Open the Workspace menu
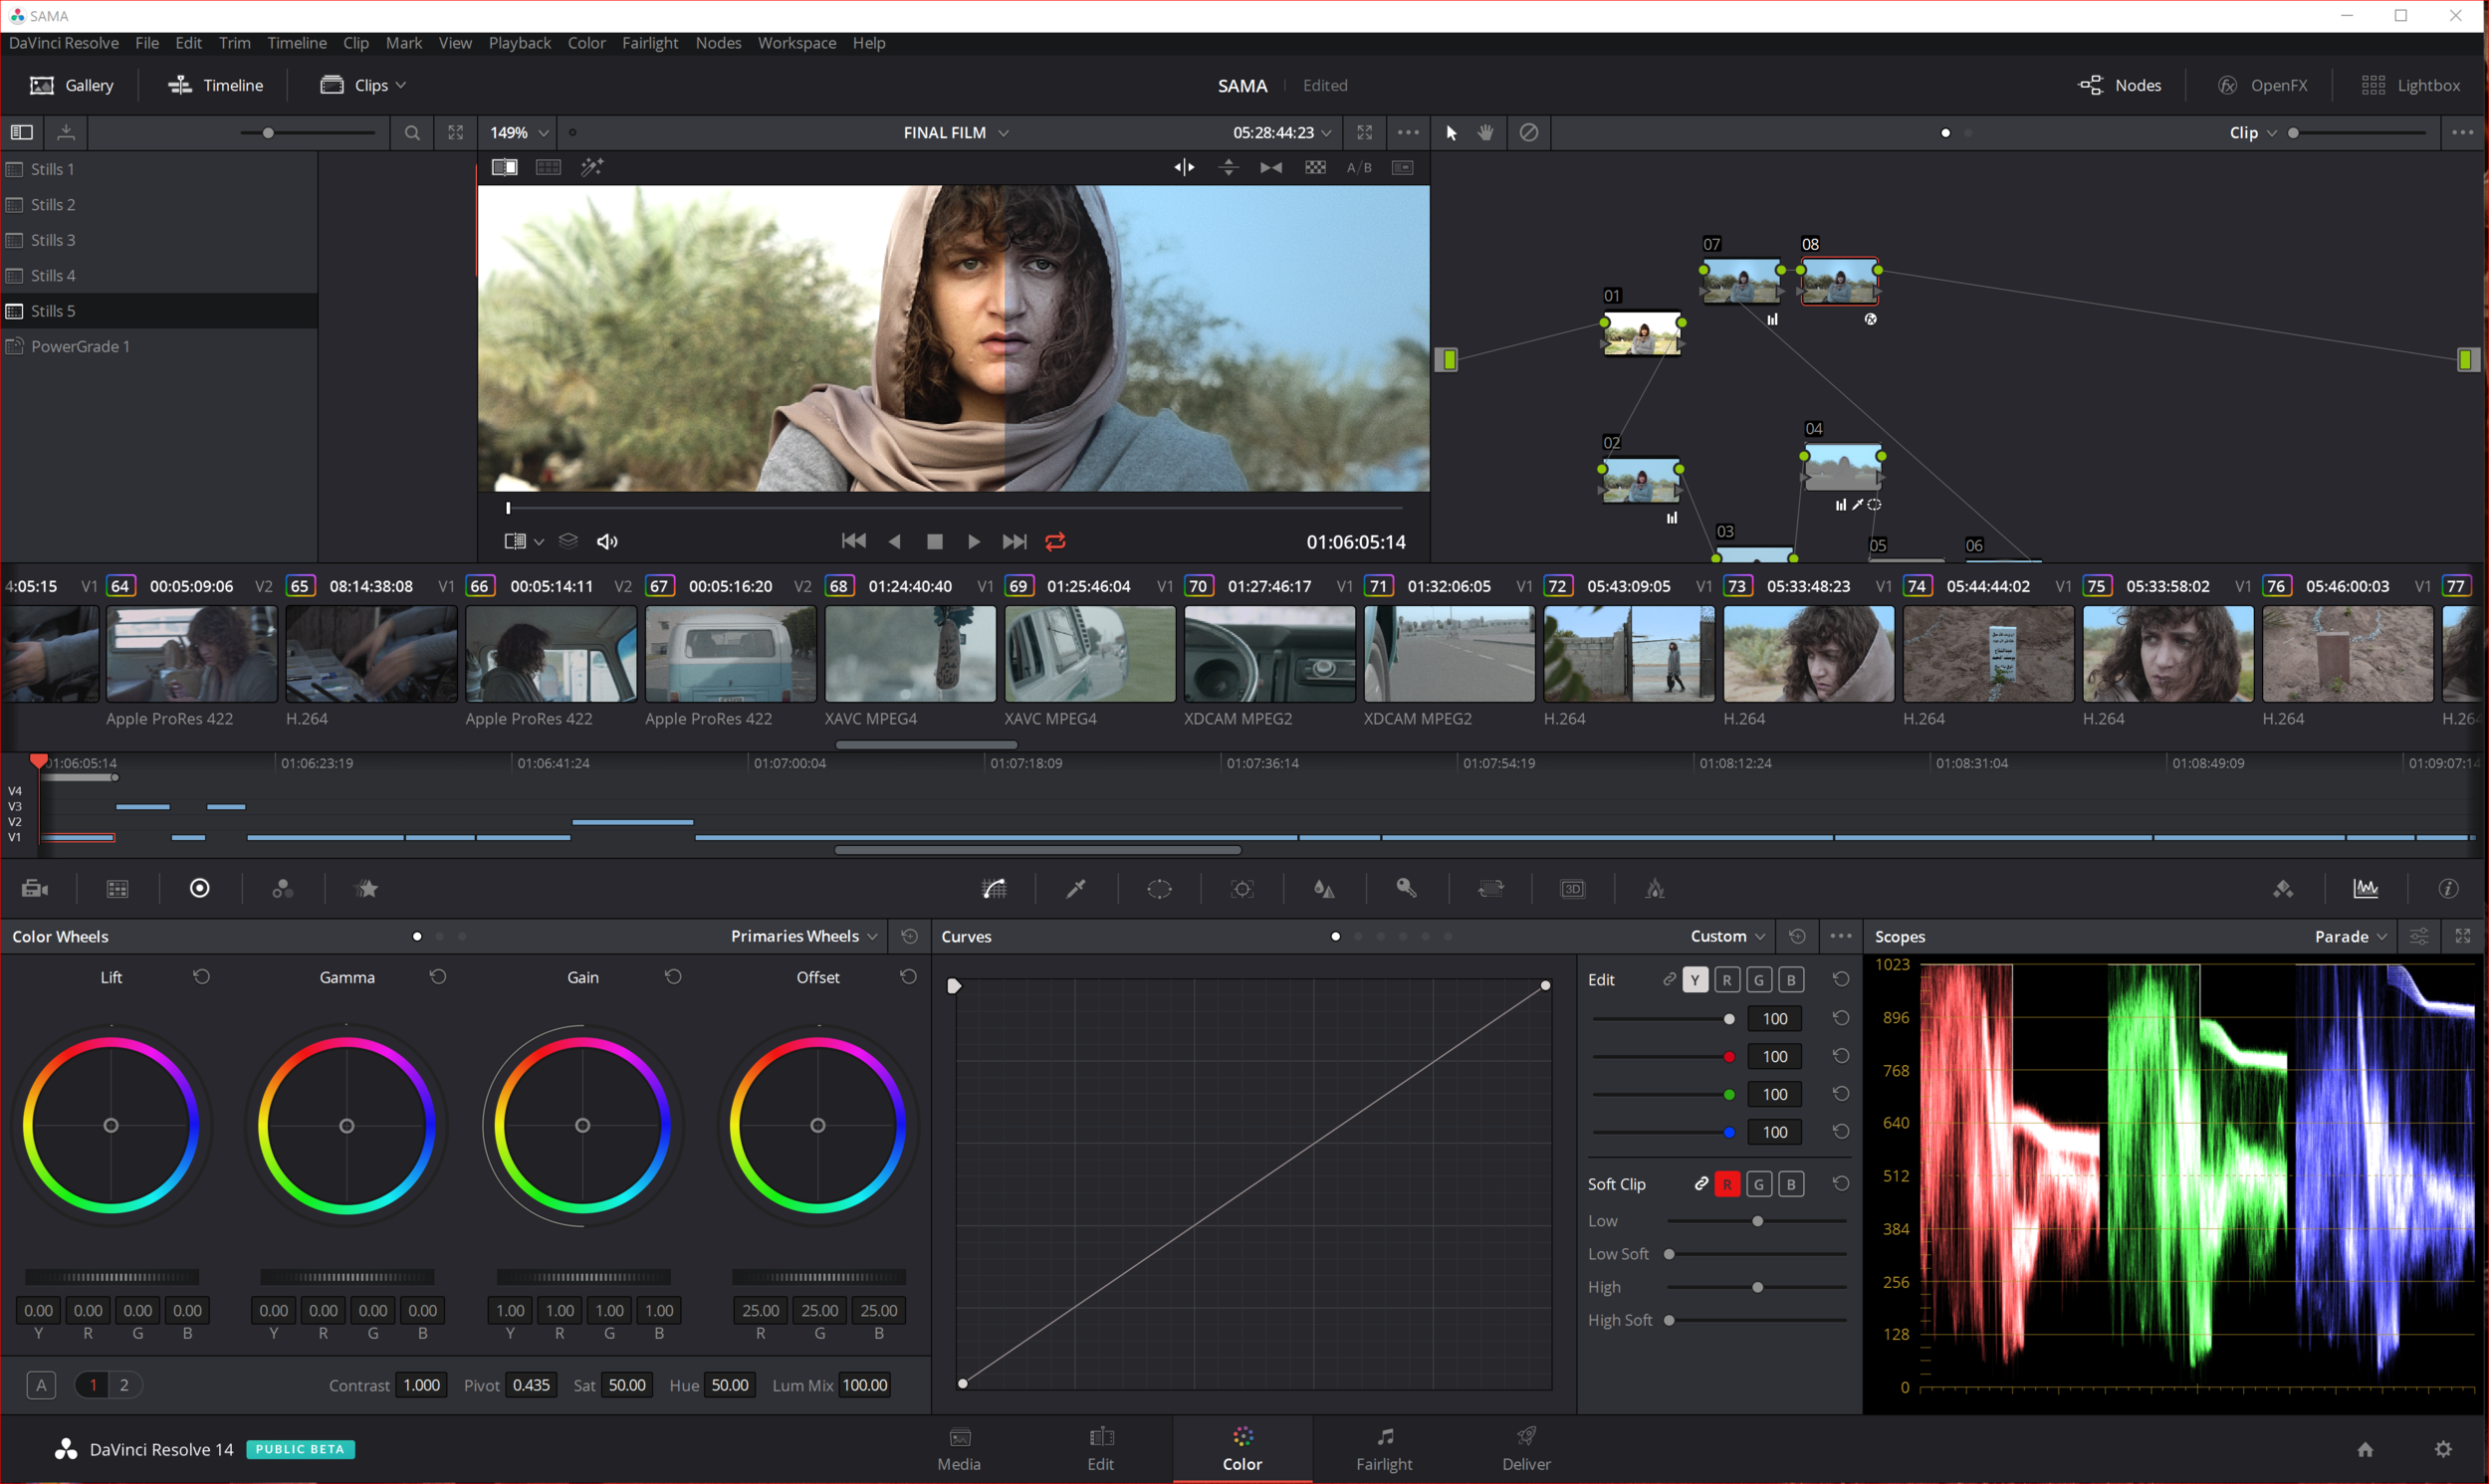 796,43
